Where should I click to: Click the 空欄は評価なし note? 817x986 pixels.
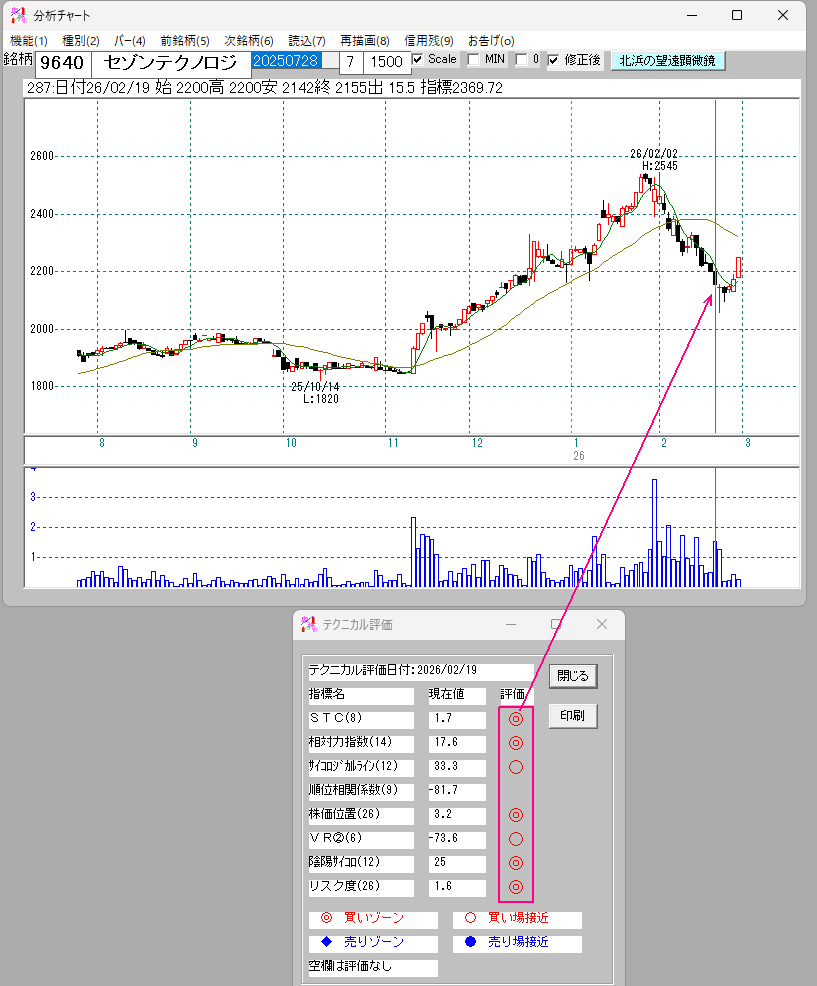(x=373, y=967)
